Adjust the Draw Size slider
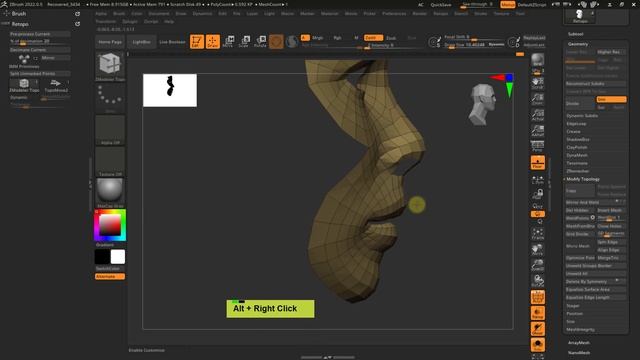 [x=464, y=45]
